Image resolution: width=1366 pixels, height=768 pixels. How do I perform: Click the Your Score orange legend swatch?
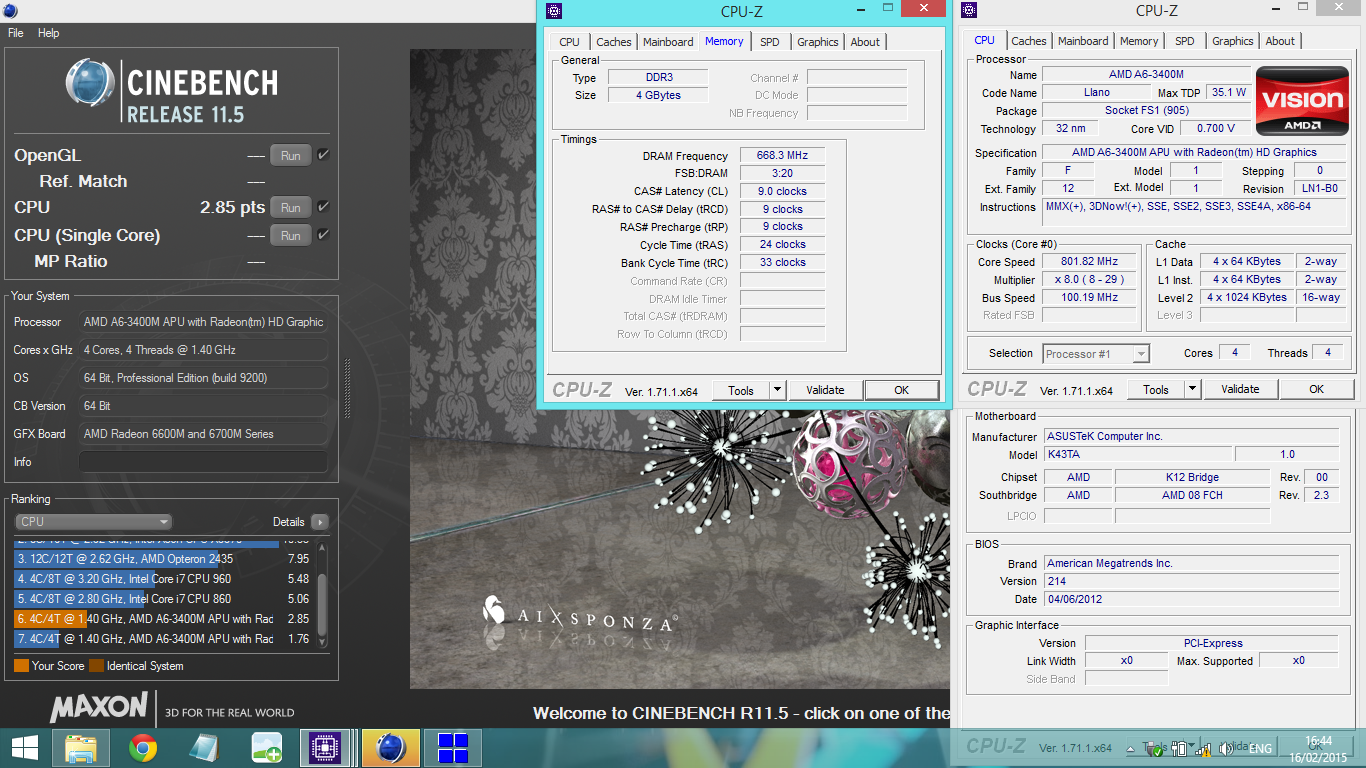pyautogui.click(x=21, y=666)
